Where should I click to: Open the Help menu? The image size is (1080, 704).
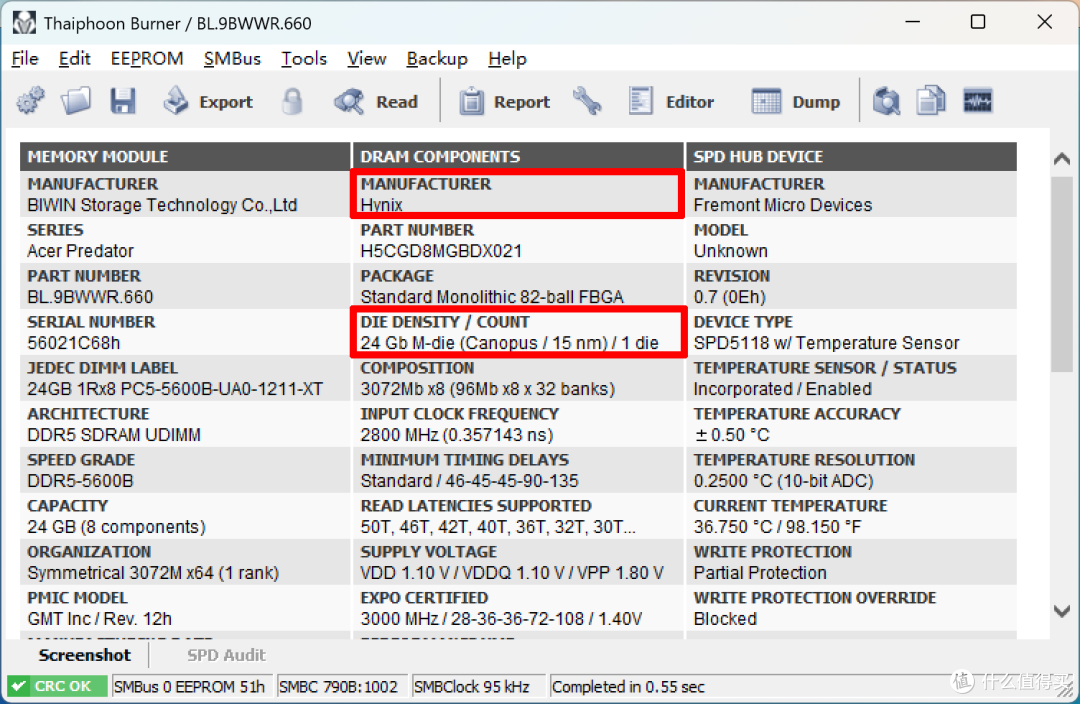click(x=507, y=59)
